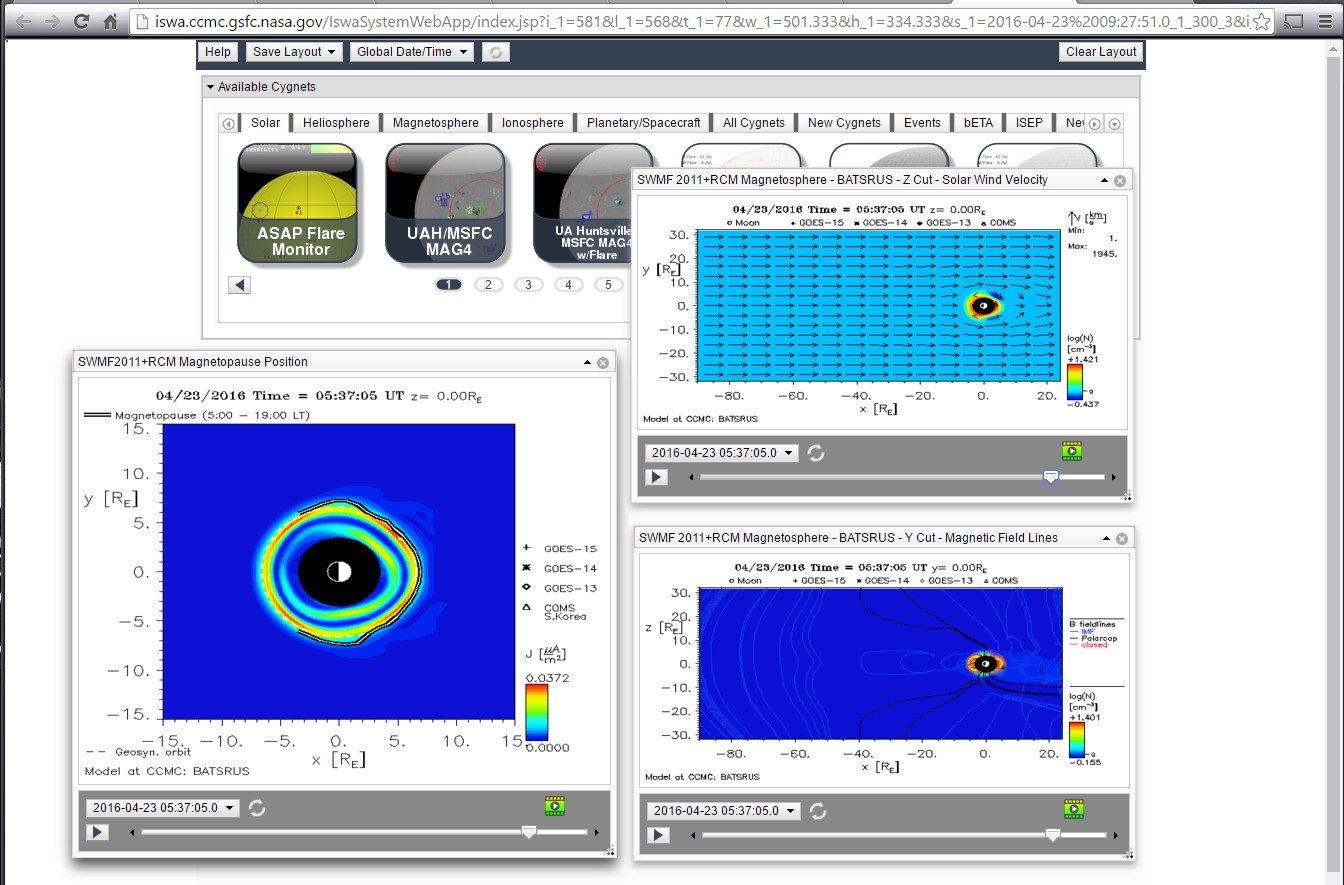Close the Z Cut Solar Wind Velocity window

pyautogui.click(x=1120, y=181)
